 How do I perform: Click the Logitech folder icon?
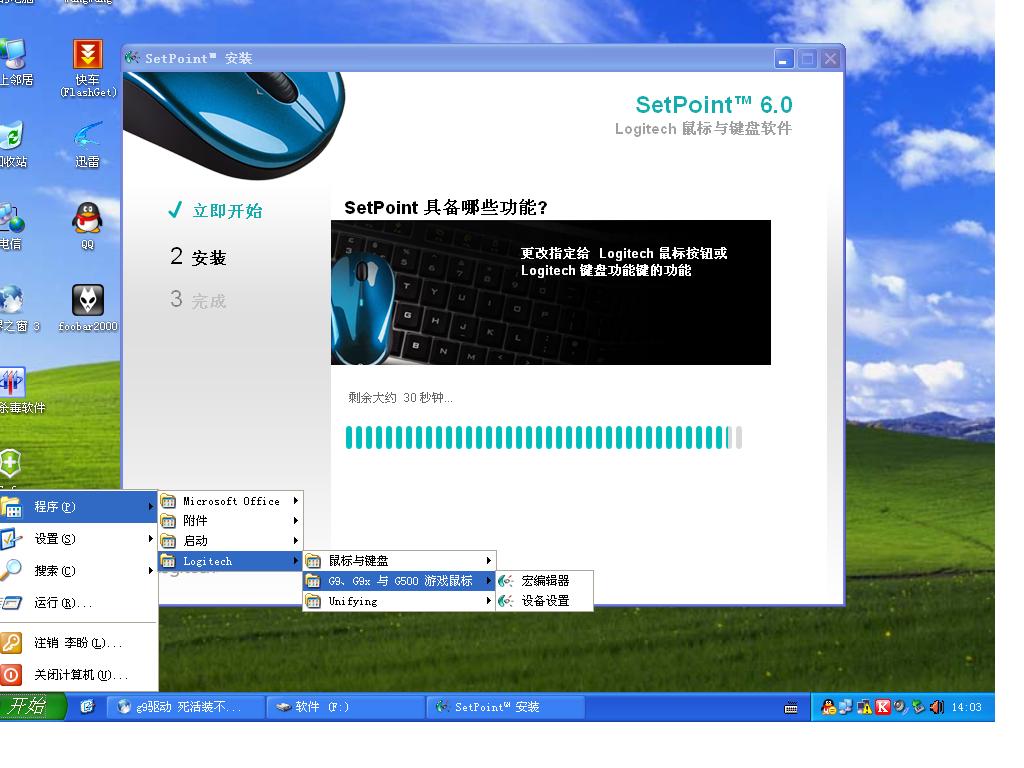tap(168, 561)
